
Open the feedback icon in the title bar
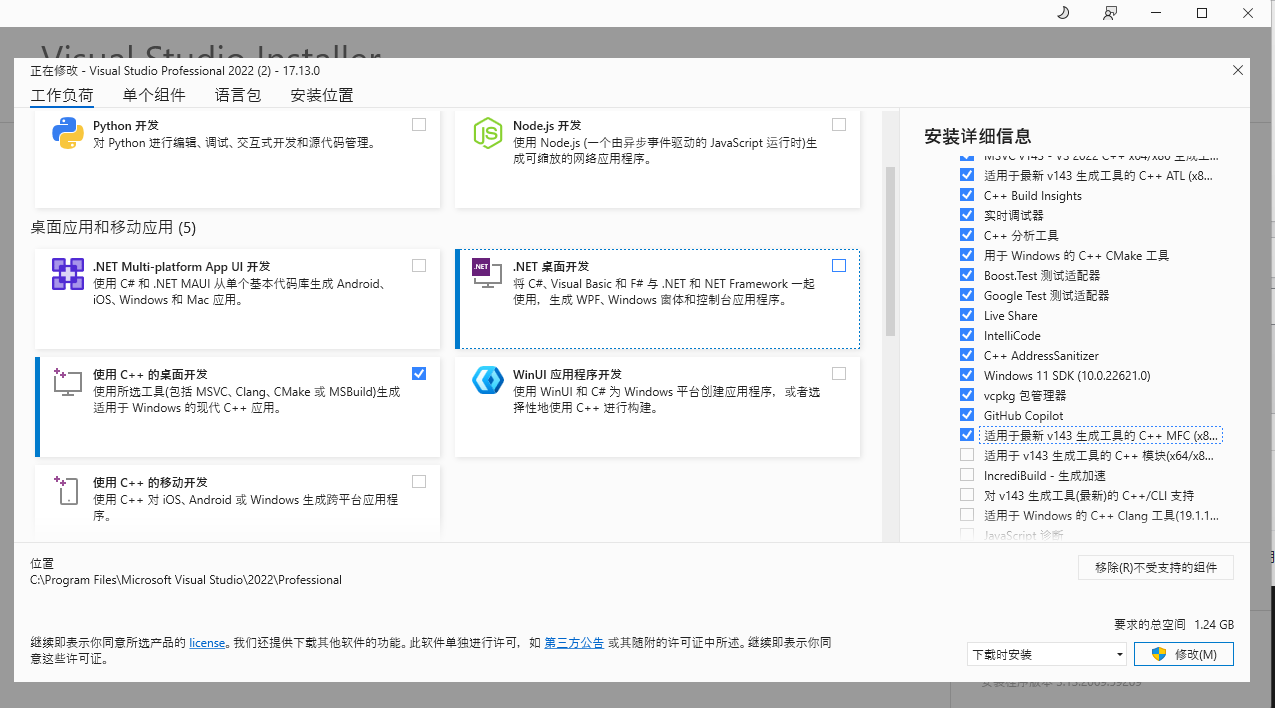point(1110,13)
